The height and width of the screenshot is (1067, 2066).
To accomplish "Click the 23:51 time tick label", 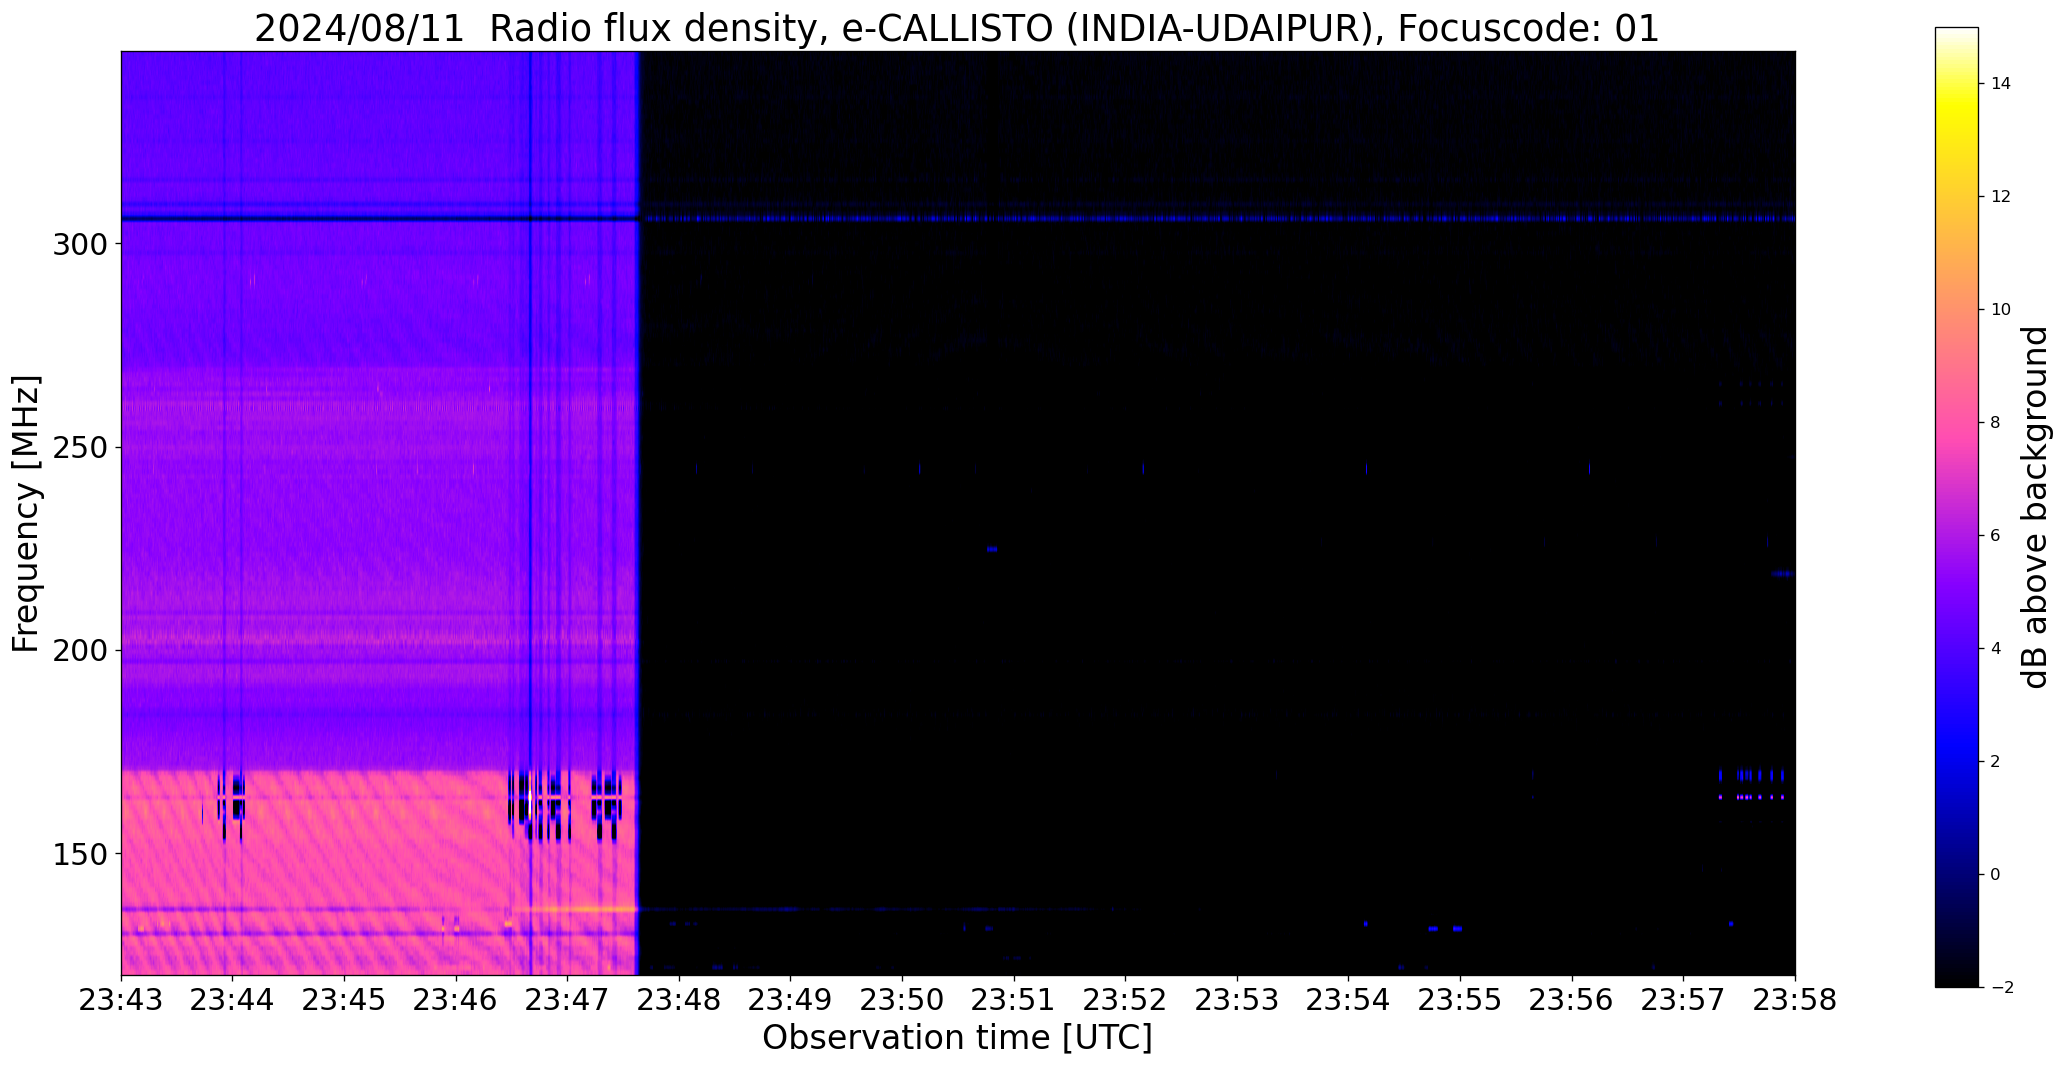I will pyautogui.click(x=1014, y=1000).
